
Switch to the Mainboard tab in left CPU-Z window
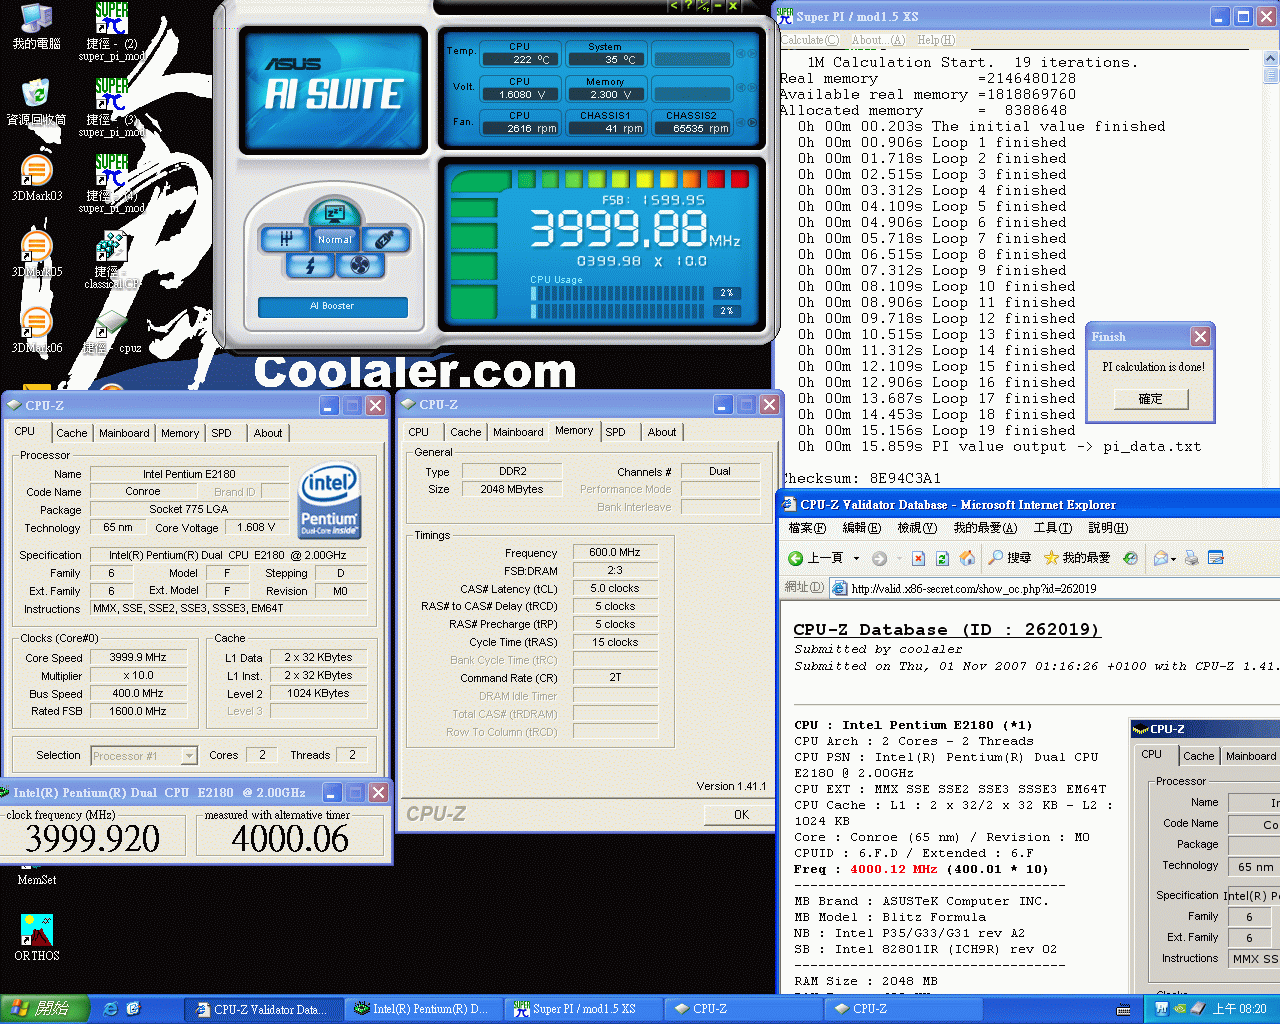pyautogui.click(x=124, y=433)
